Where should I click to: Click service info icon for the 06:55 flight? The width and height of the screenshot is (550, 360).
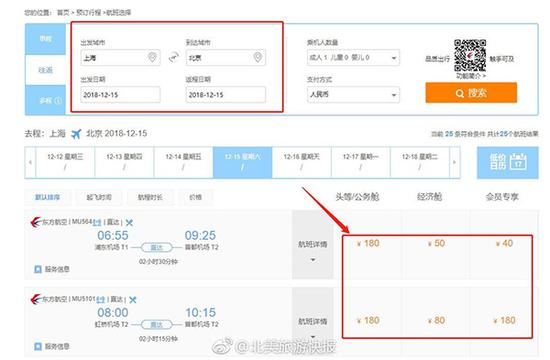[38, 269]
